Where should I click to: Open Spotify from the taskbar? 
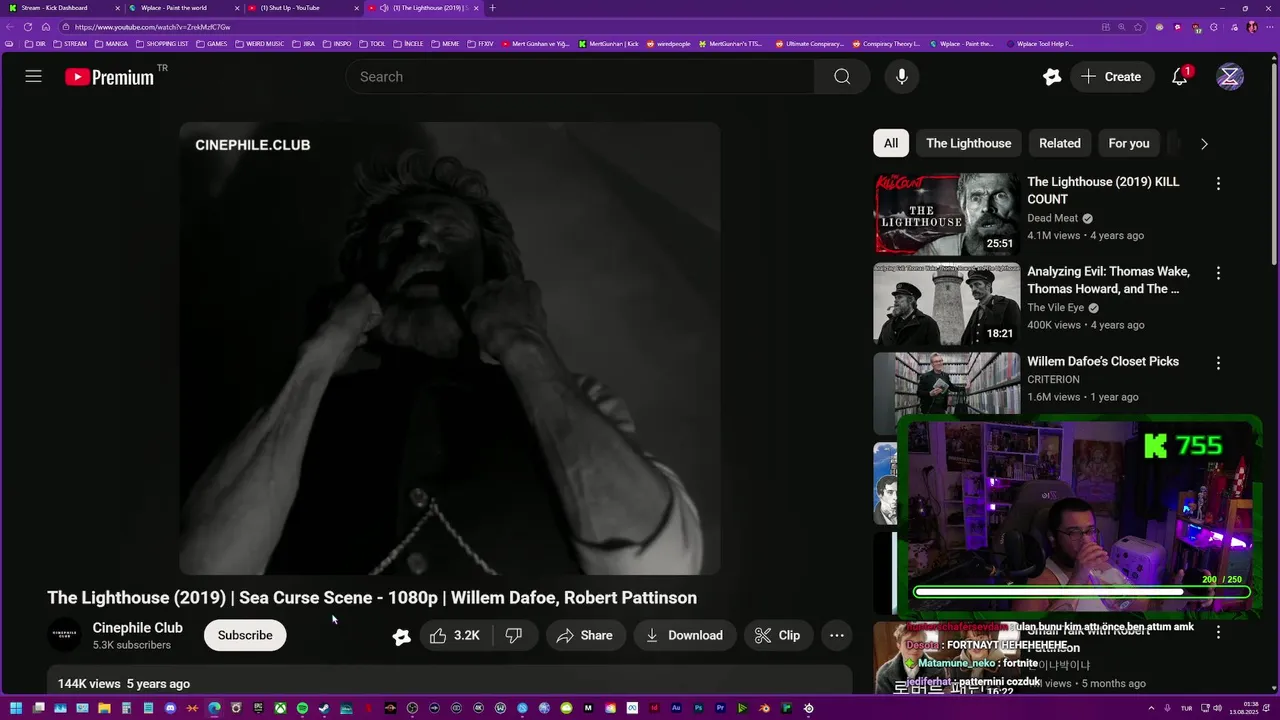tap(302, 708)
